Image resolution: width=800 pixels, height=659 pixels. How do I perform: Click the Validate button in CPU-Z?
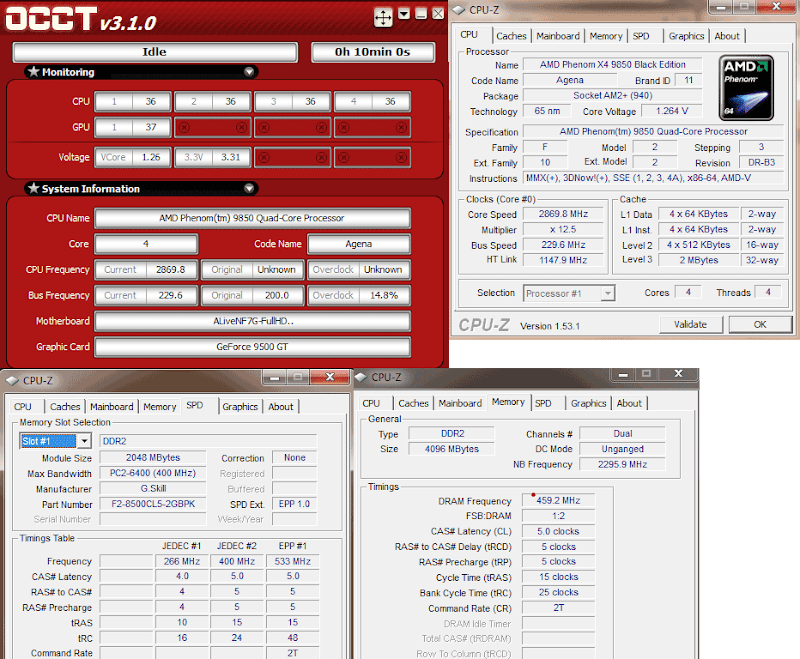click(x=690, y=324)
